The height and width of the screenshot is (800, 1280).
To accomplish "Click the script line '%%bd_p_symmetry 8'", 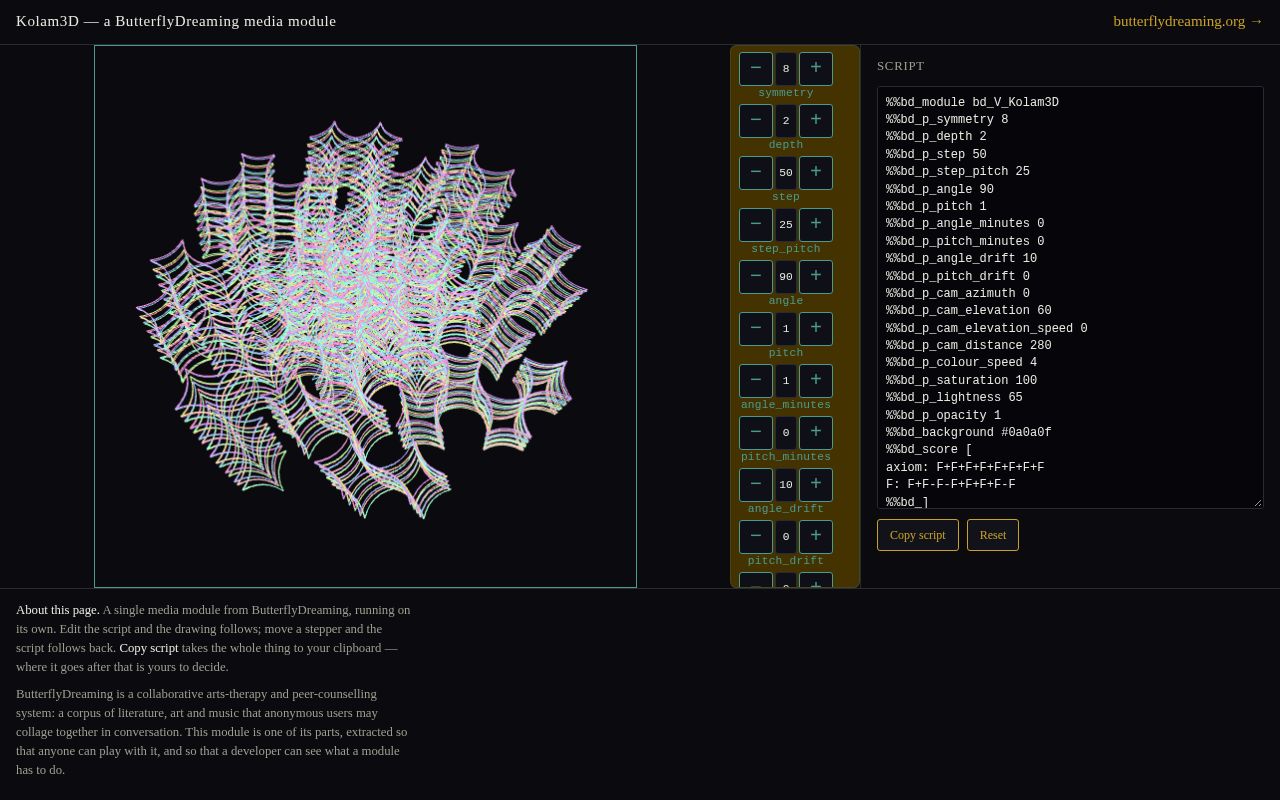I will pyautogui.click(x=947, y=120).
